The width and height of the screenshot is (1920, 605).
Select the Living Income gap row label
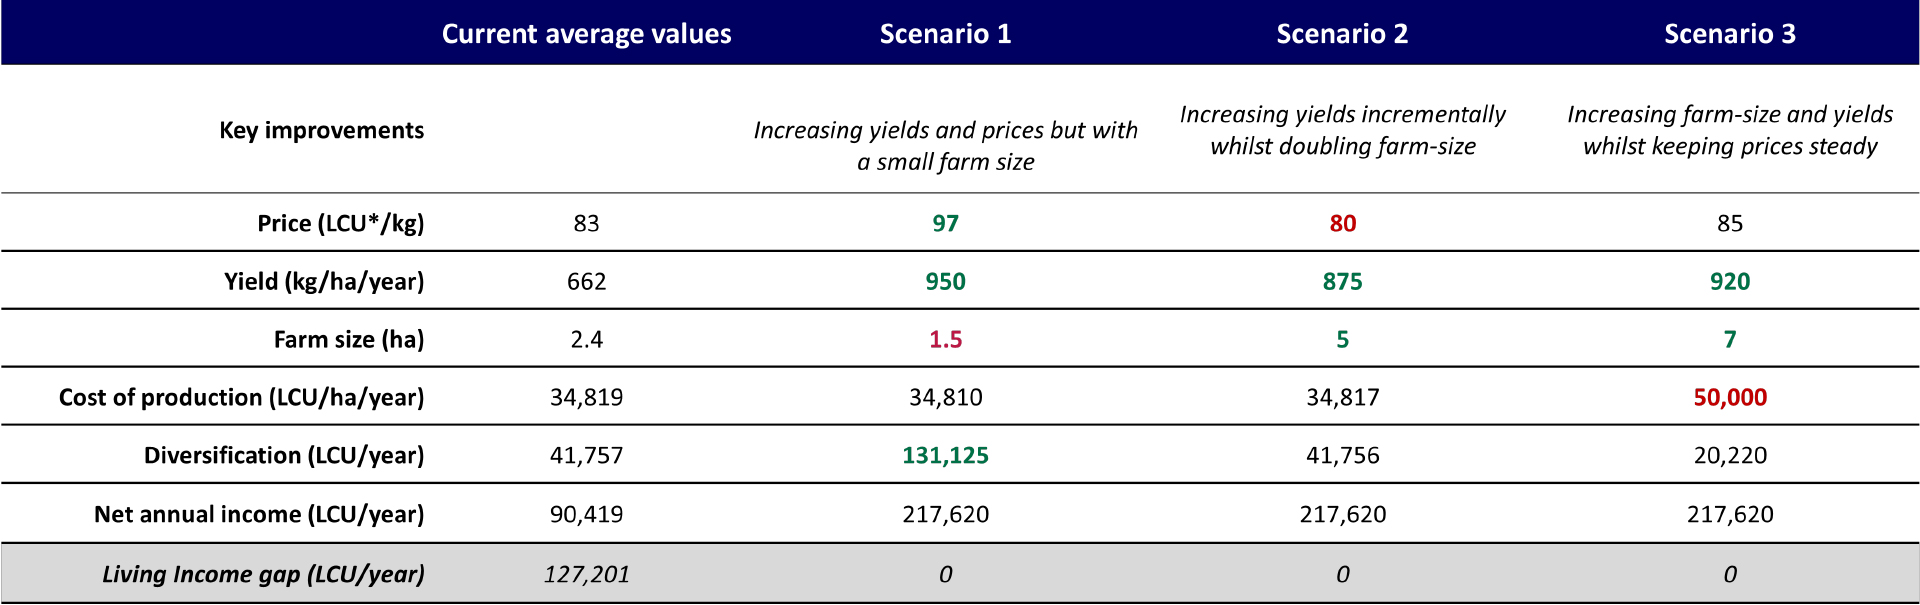(x=263, y=574)
